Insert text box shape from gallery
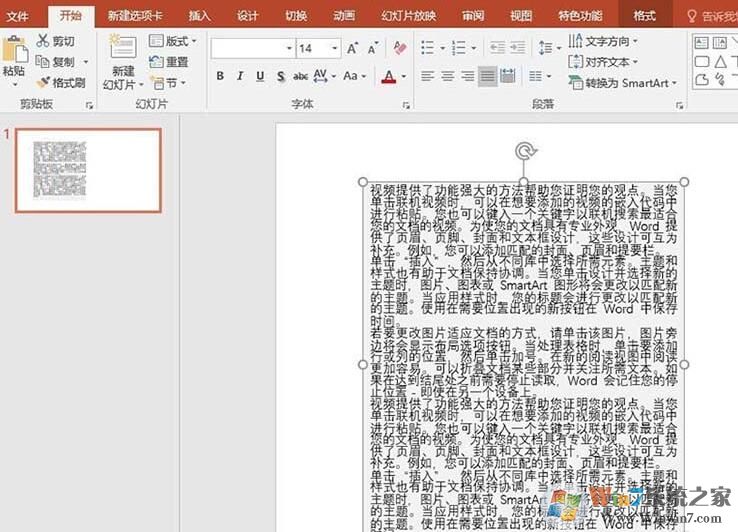738x532 pixels. point(702,43)
